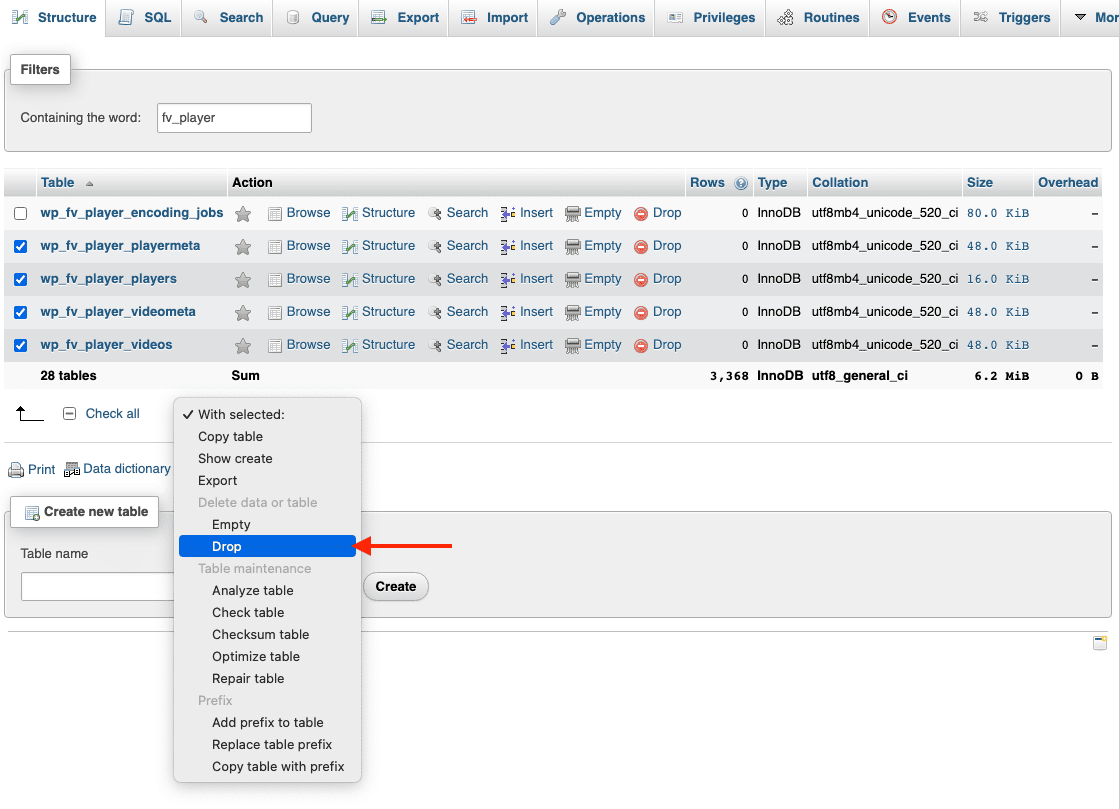Uncheck the wp_fv_player_videometa checkbox

21,312
